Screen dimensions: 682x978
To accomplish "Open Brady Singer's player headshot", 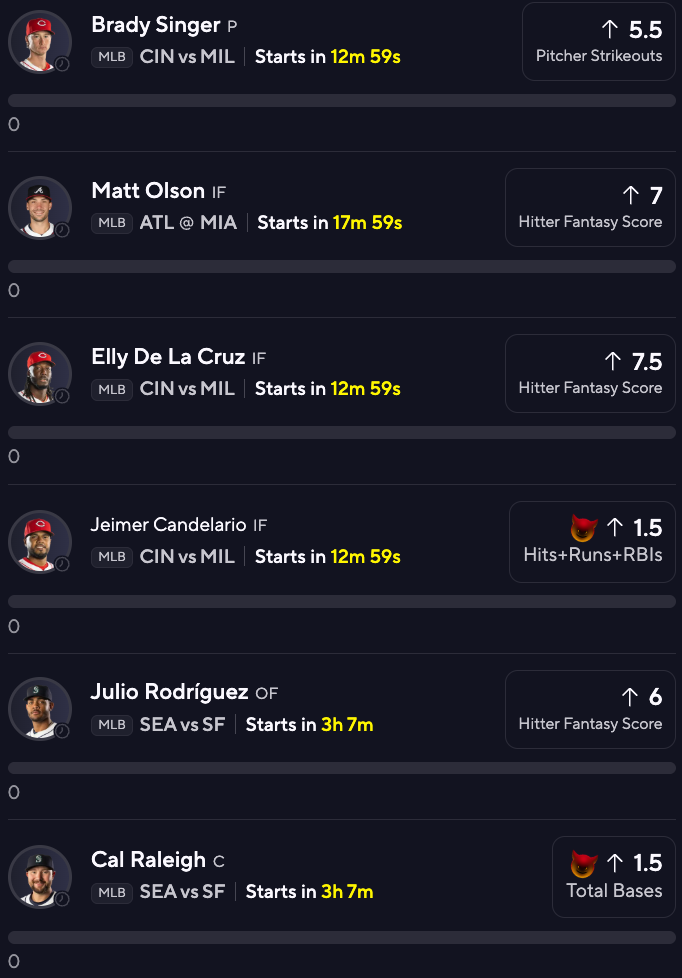I will pos(40,42).
